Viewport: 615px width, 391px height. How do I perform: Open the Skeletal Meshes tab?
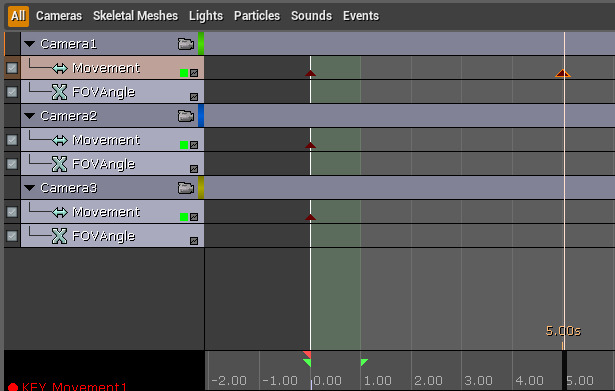tap(135, 16)
